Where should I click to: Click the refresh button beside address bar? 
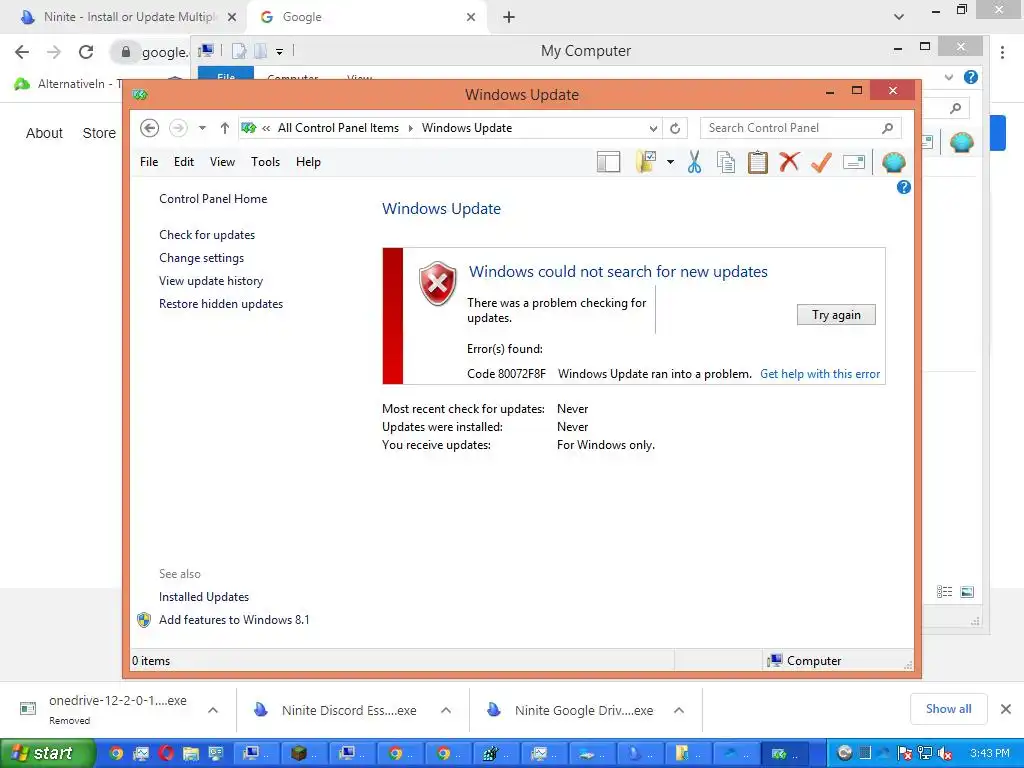675,129
